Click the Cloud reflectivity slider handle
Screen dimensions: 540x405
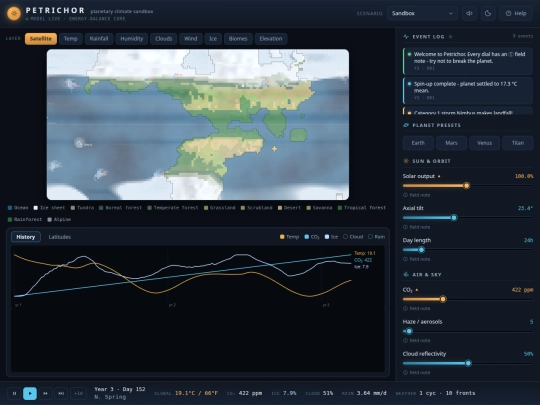tap(468, 363)
